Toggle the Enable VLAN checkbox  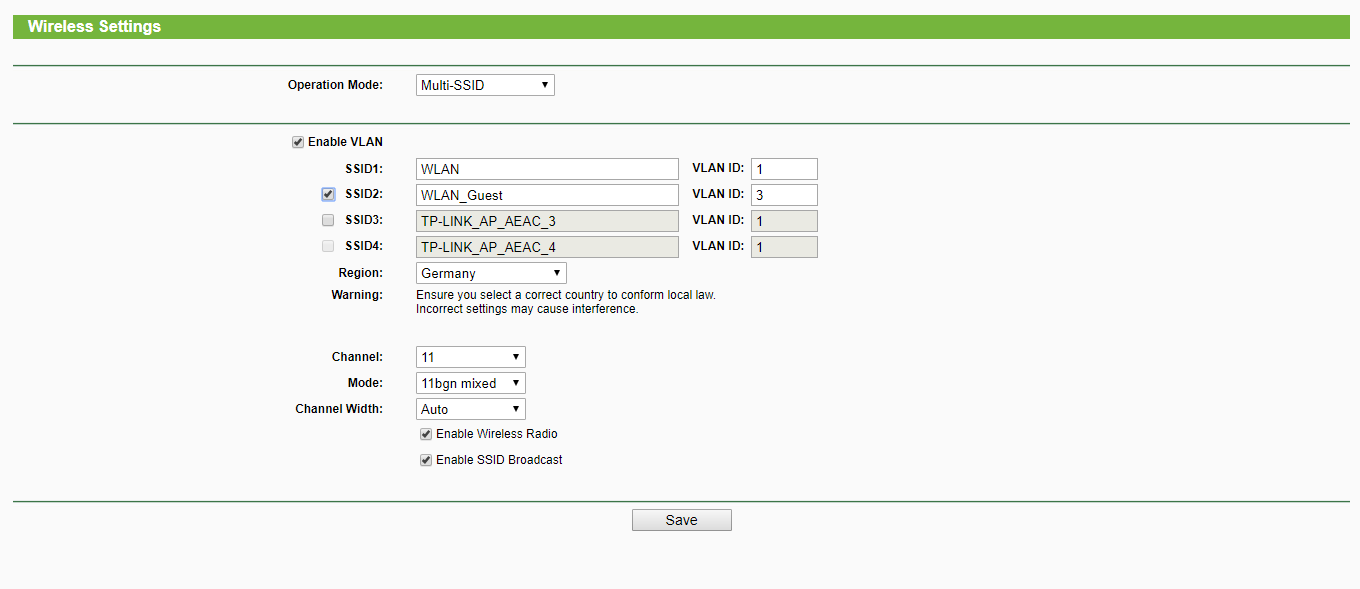(x=298, y=142)
